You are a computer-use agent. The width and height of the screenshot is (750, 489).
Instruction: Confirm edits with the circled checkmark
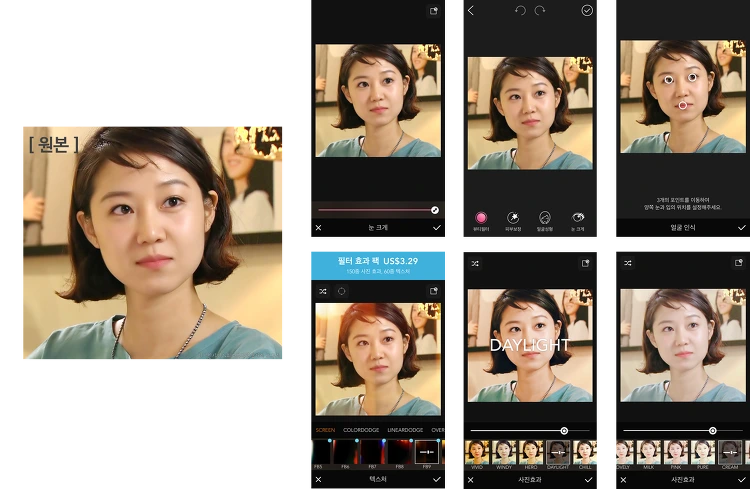[x=587, y=11]
